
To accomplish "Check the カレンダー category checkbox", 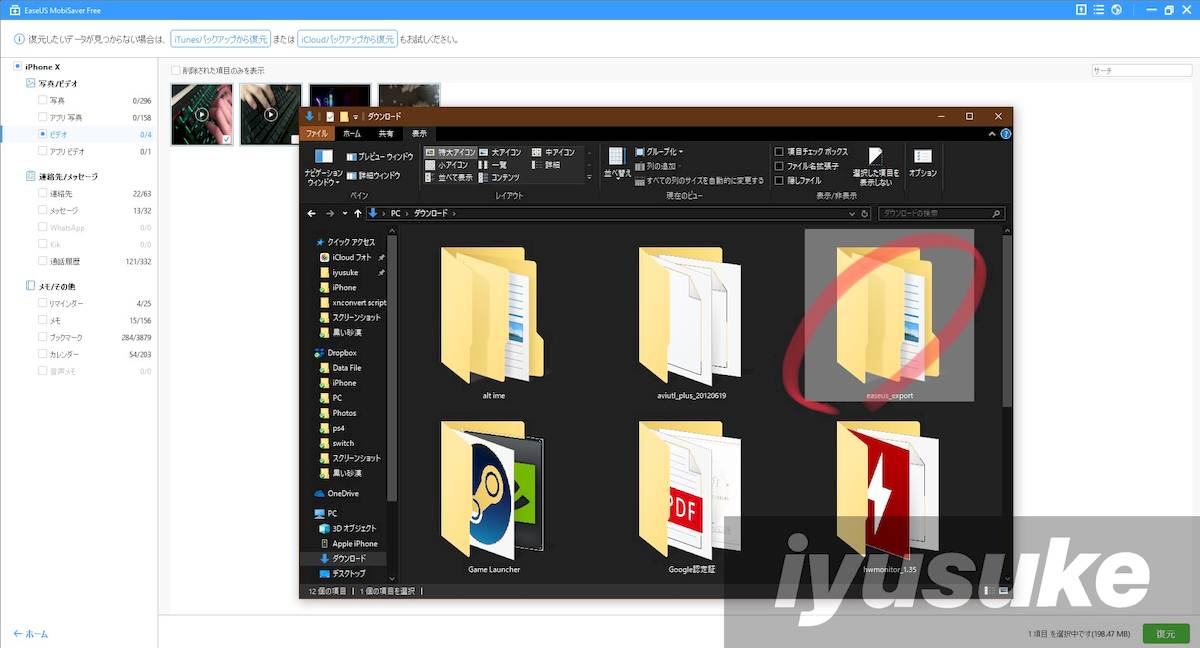I will pos(42,354).
